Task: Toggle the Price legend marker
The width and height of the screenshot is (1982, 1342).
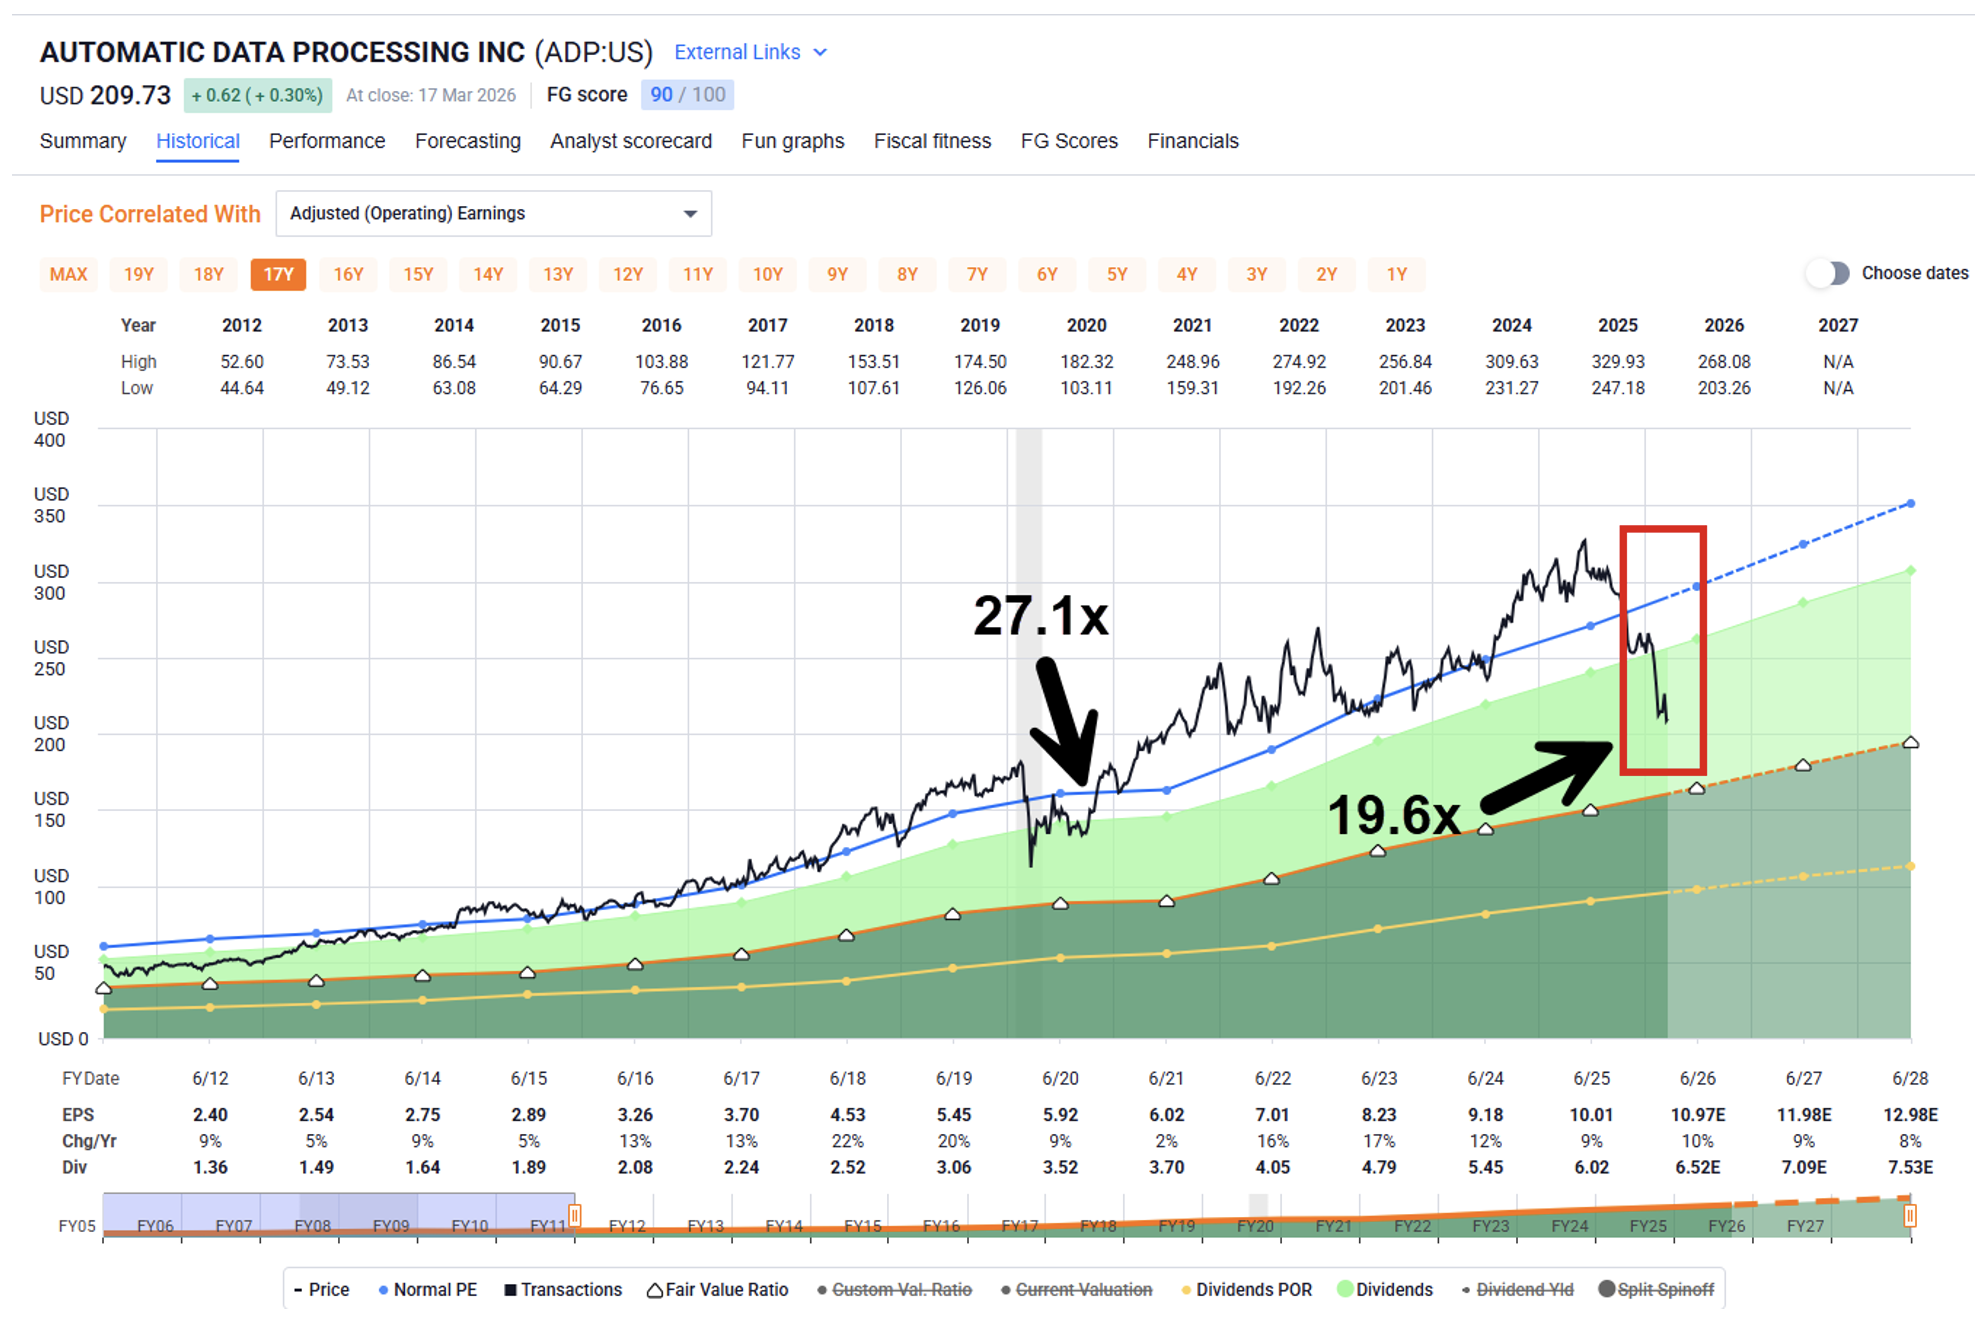Action: click(x=298, y=1290)
